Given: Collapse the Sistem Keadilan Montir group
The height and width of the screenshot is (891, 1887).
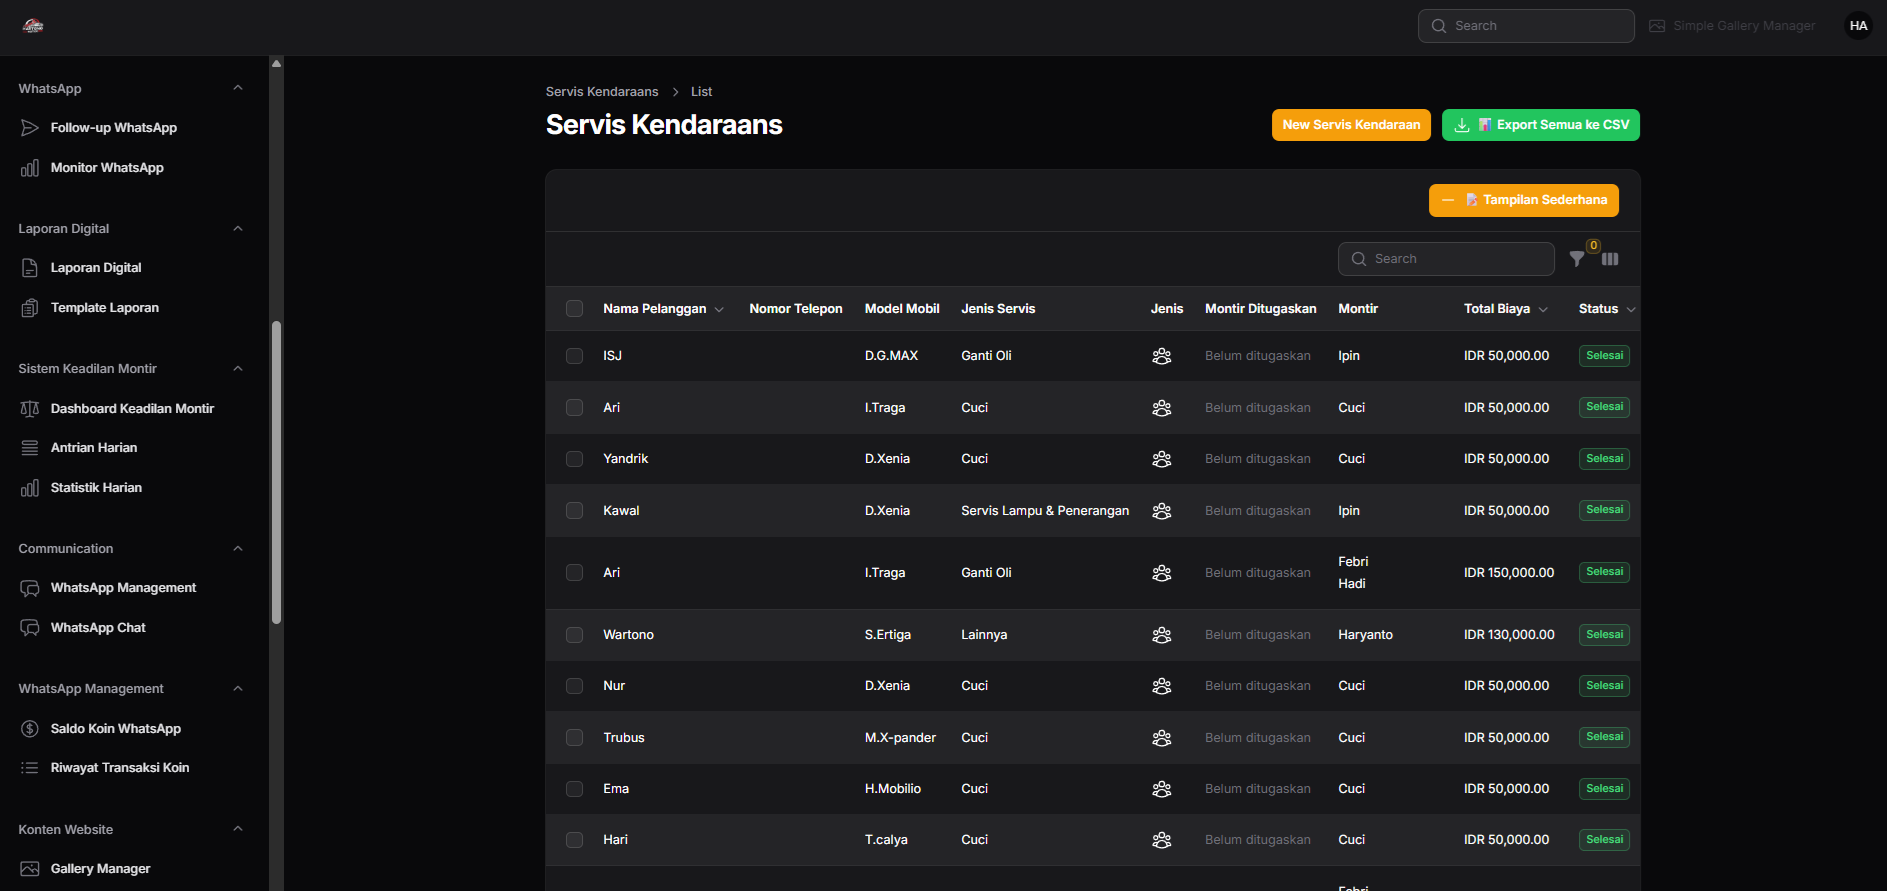Looking at the screenshot, I should pyautogui.click(x=238, y=368).
